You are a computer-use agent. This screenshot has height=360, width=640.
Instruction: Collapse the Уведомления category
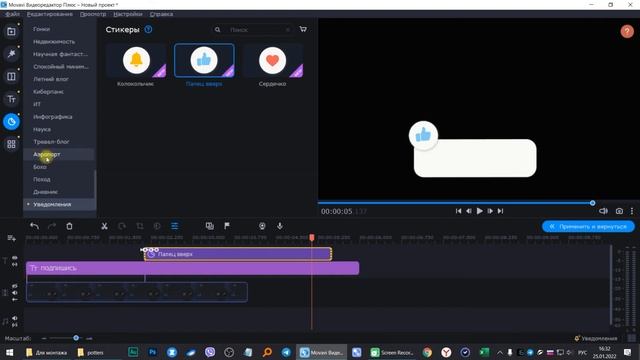[x=28, y=204]
